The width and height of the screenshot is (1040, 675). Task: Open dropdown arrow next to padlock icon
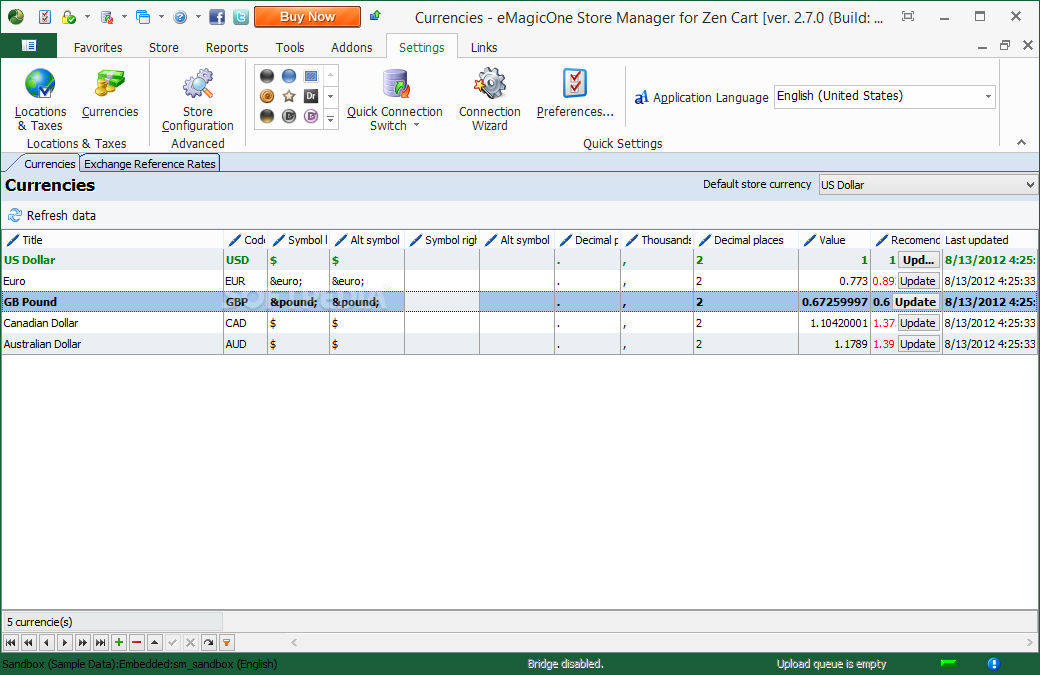pyautogui.click(x=87, y=17)
